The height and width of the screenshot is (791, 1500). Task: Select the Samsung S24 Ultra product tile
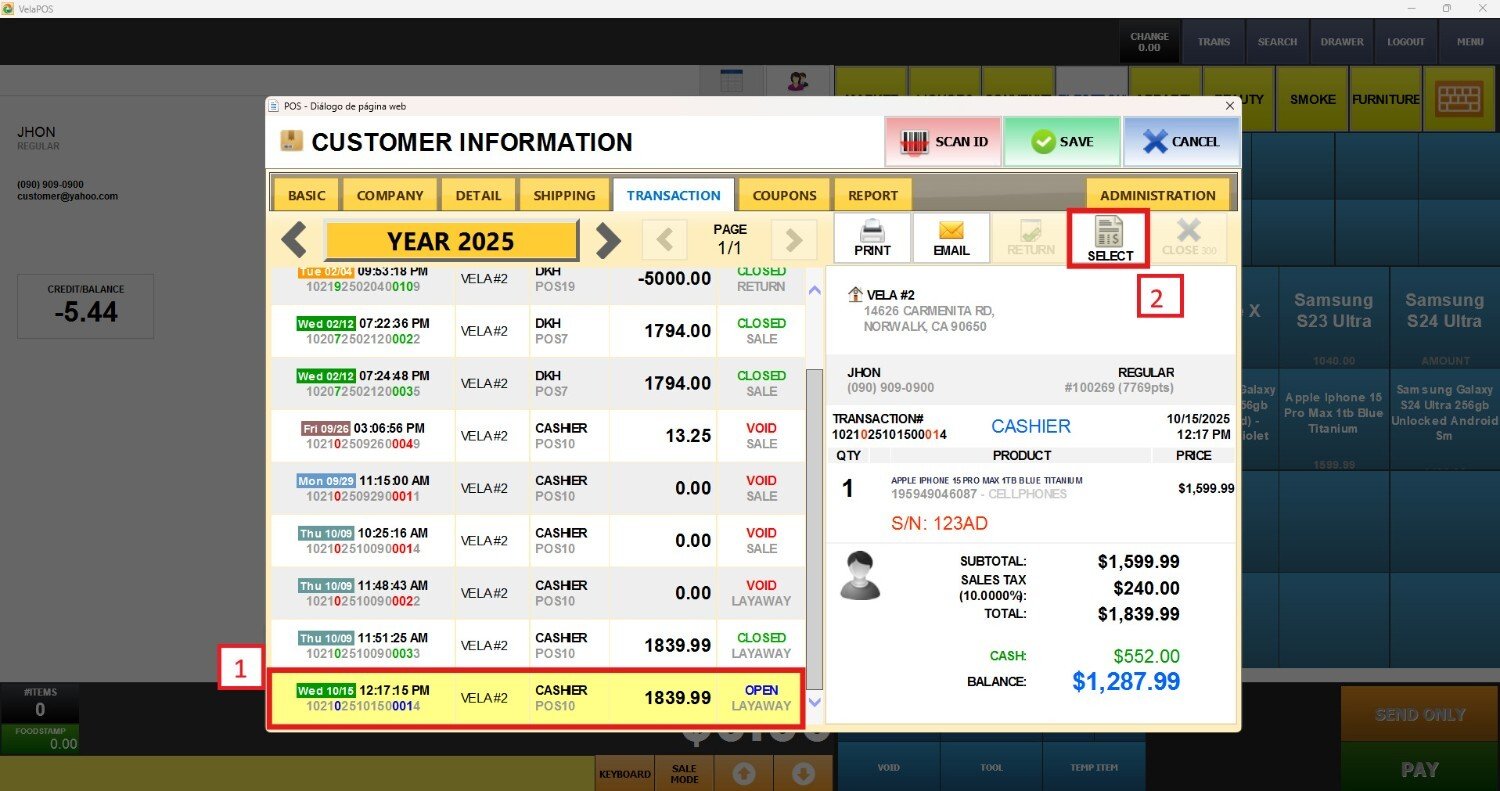click(x=1445, y=311)
